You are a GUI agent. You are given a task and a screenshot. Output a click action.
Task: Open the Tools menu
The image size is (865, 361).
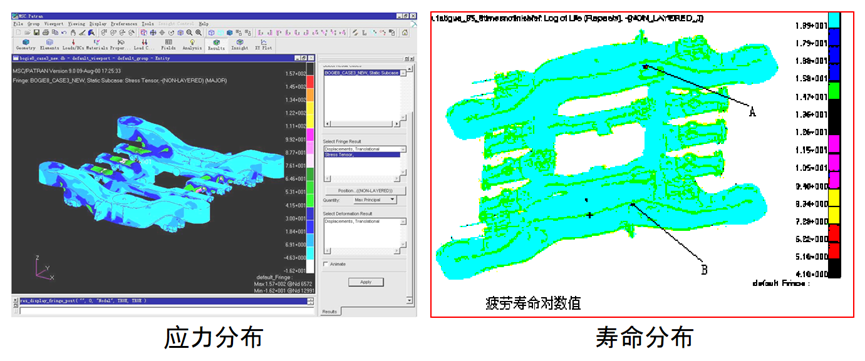[148, 24]
